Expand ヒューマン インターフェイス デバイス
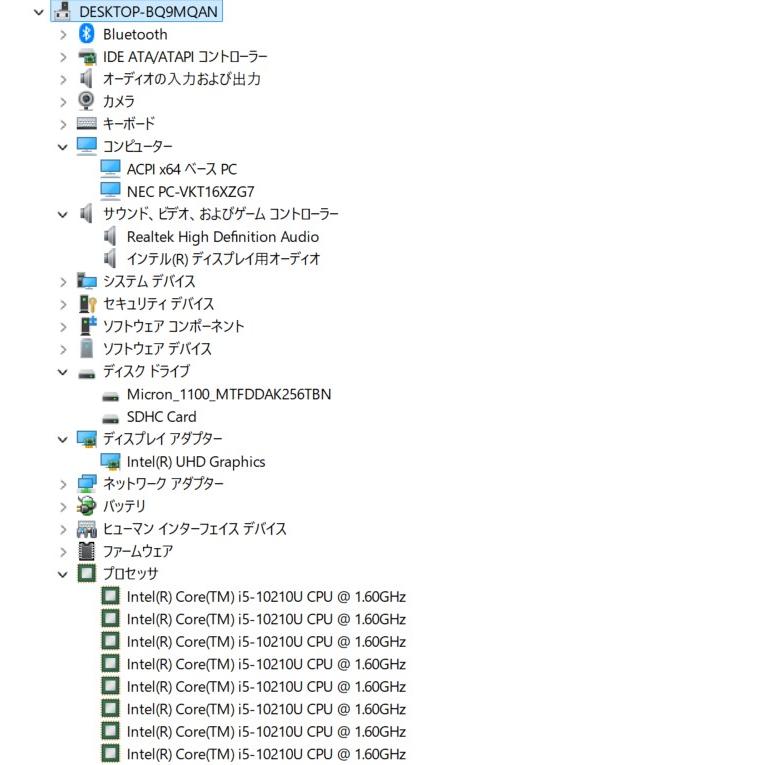The image size is (765, 765). pyautogui.click(x=63, y=529)
